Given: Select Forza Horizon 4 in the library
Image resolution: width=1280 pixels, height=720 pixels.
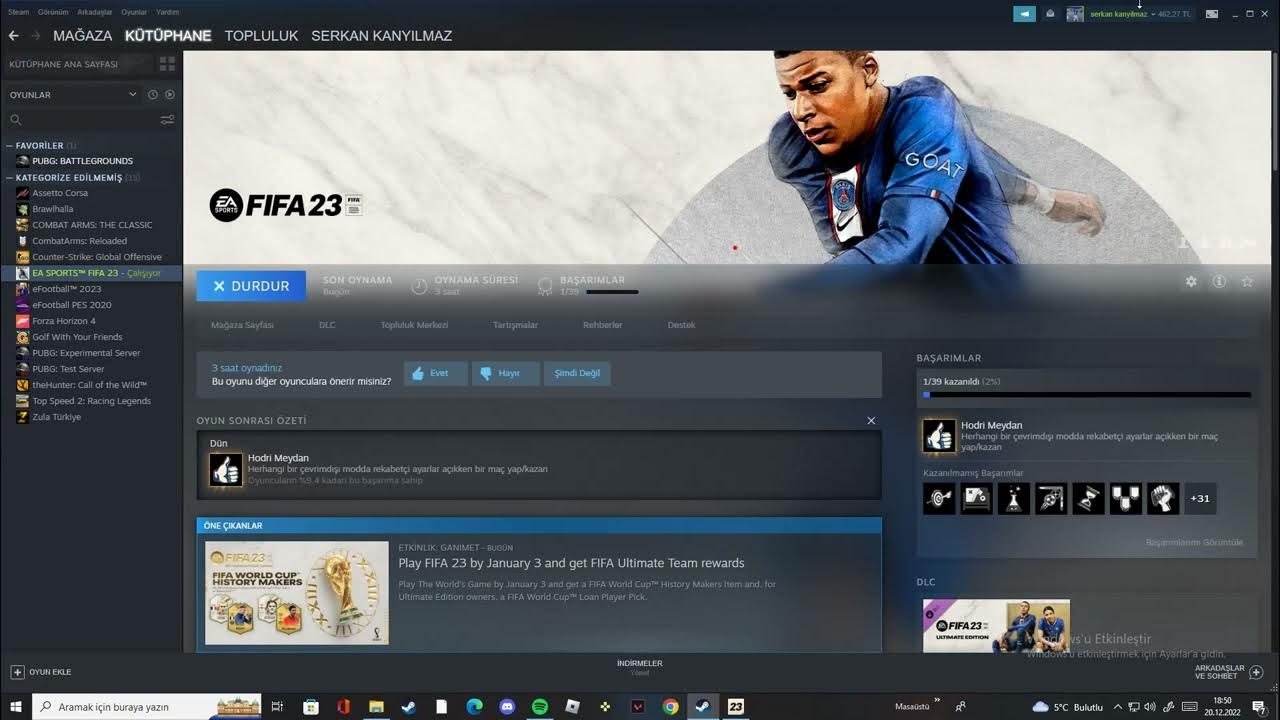Looking at the screenshot, I should 64,321.
